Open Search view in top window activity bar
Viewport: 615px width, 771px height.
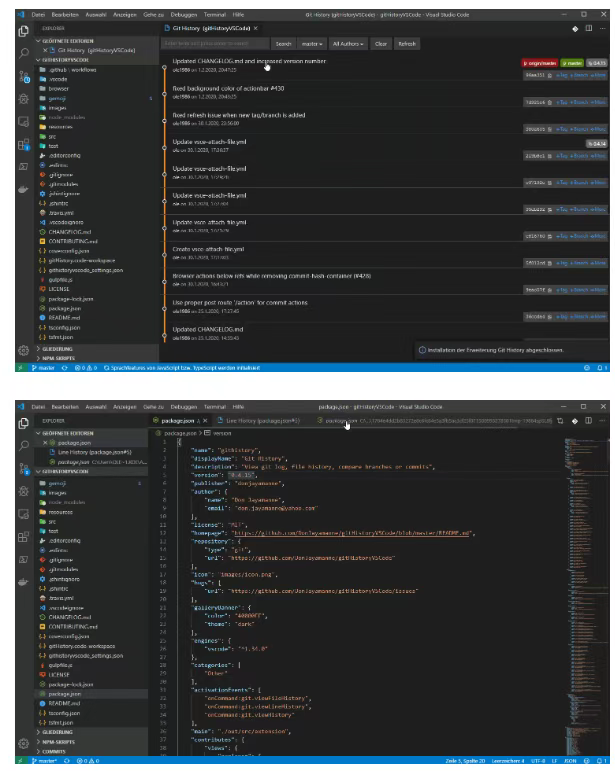(23, 53)
